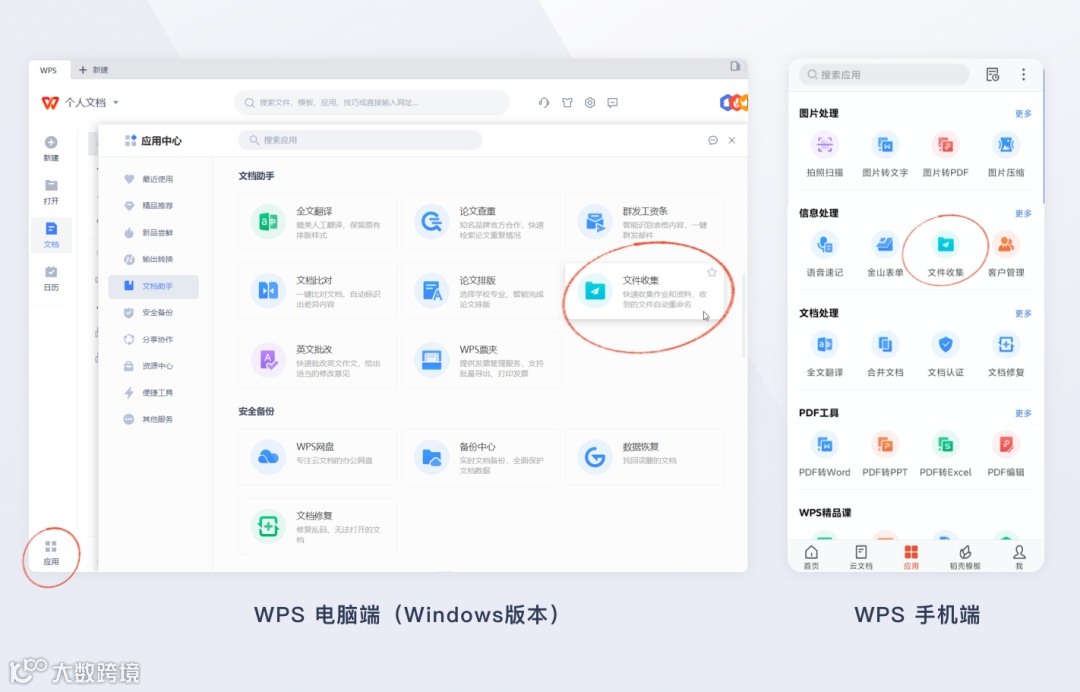Close the 应用中心 panel
Viewport: 1080px width, 692px height.
click(732, 140)
